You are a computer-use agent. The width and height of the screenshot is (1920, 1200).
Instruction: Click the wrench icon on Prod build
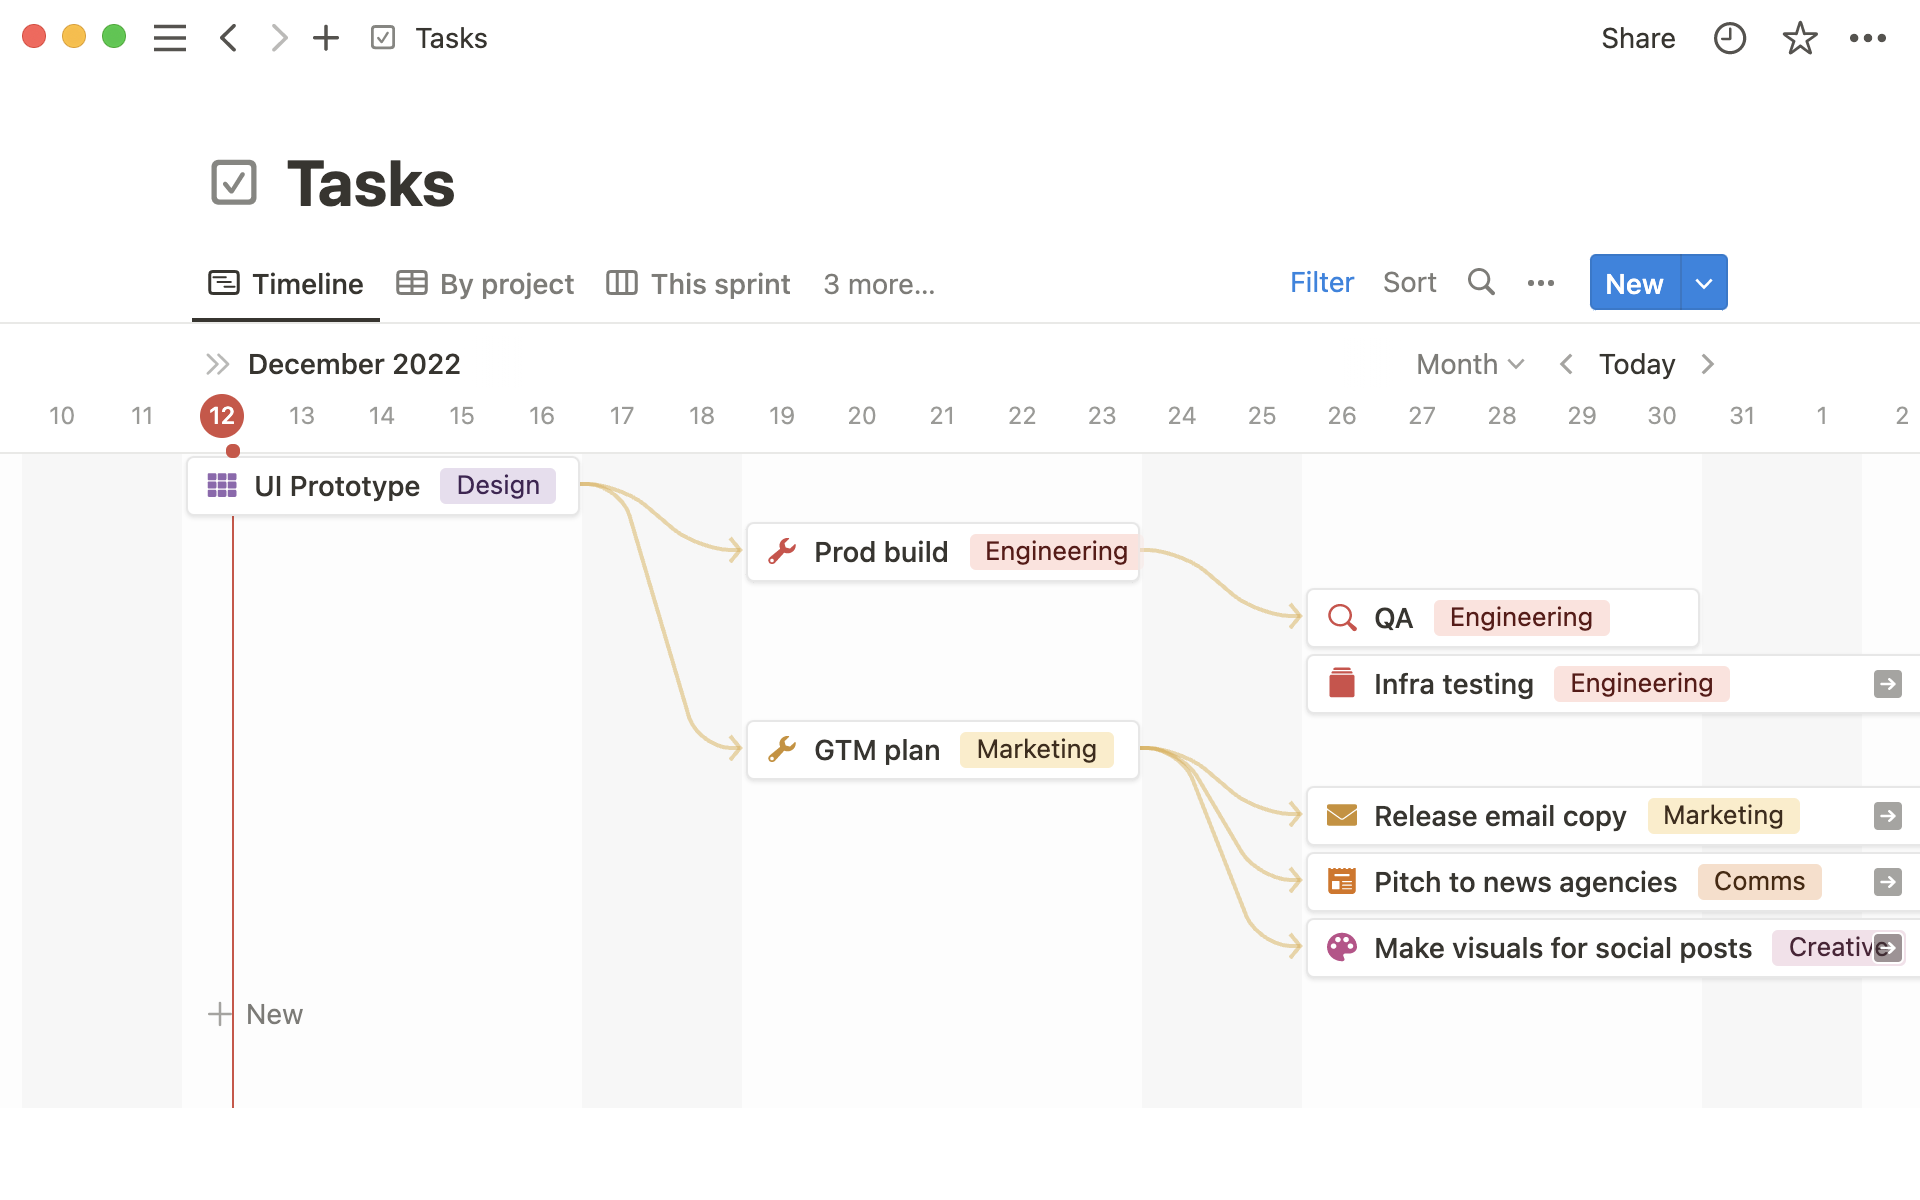click(x=784, y=551)
